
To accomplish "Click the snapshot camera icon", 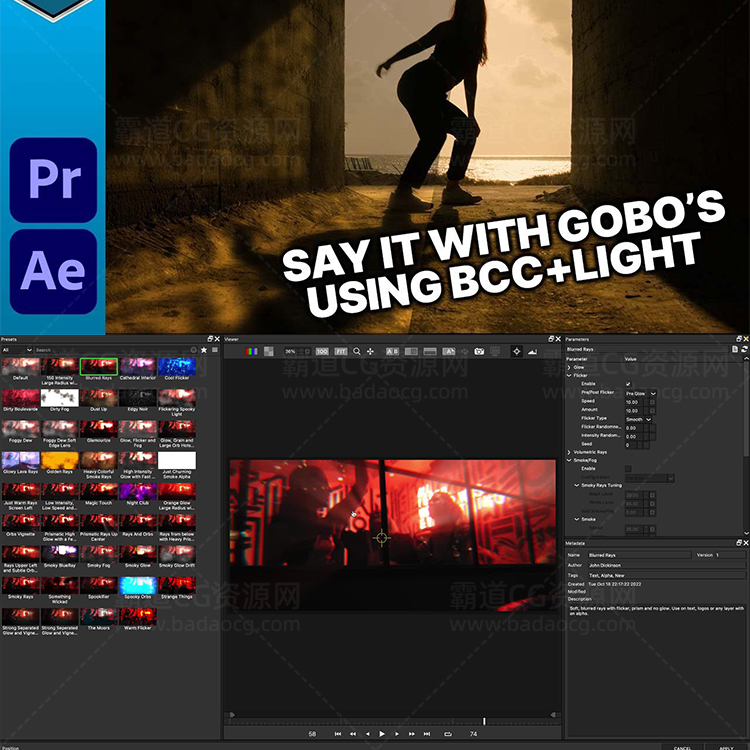I will pos(479,352).
